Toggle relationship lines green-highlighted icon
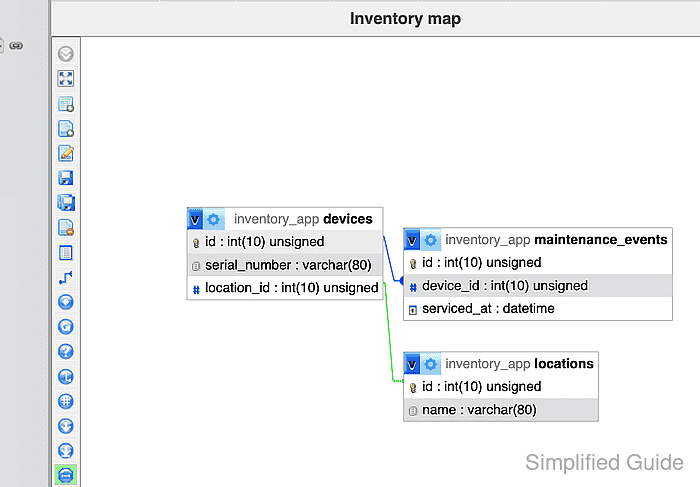 [x=66, y=475]
